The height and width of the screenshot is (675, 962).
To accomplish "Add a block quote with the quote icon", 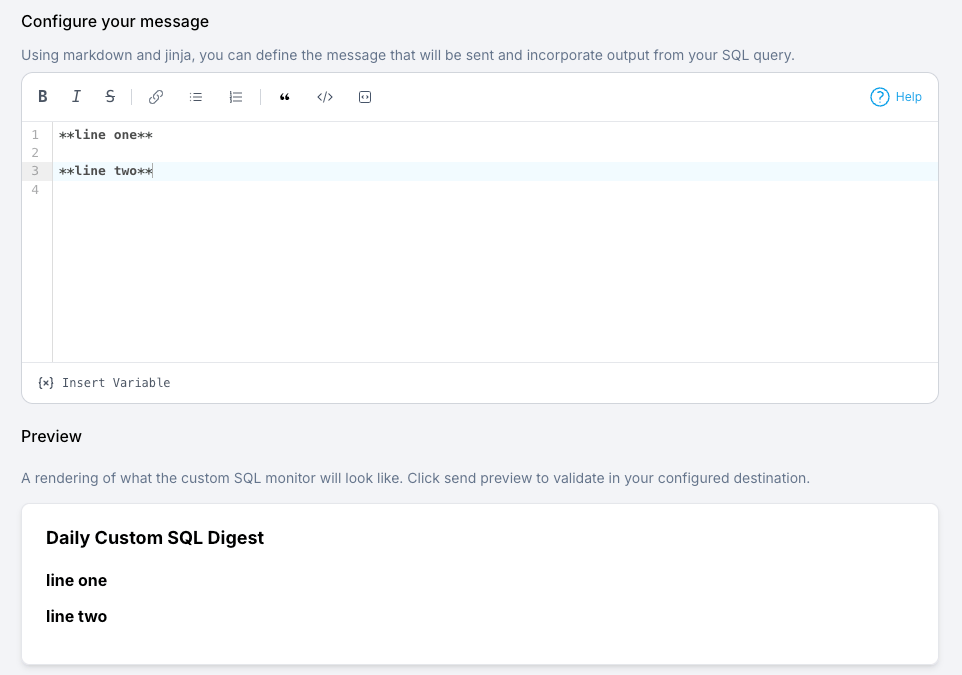I will [x=285, y=97].
